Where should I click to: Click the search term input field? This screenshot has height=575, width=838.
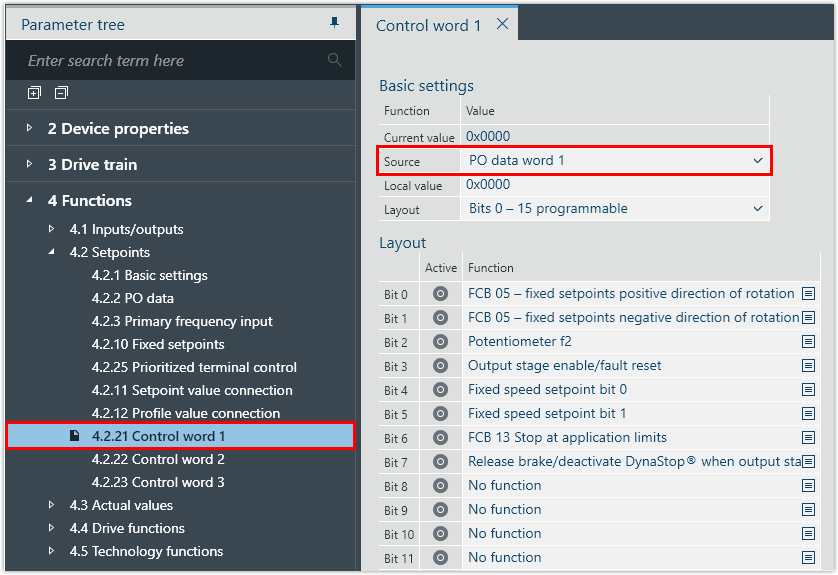pyautogui.click(x=170, y=61)
